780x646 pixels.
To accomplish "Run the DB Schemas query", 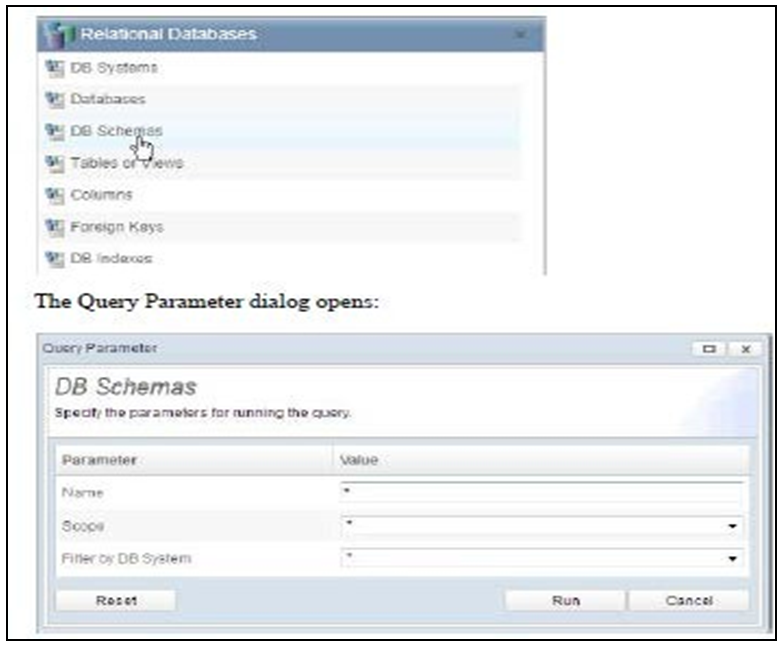I will tap(565, 601).
